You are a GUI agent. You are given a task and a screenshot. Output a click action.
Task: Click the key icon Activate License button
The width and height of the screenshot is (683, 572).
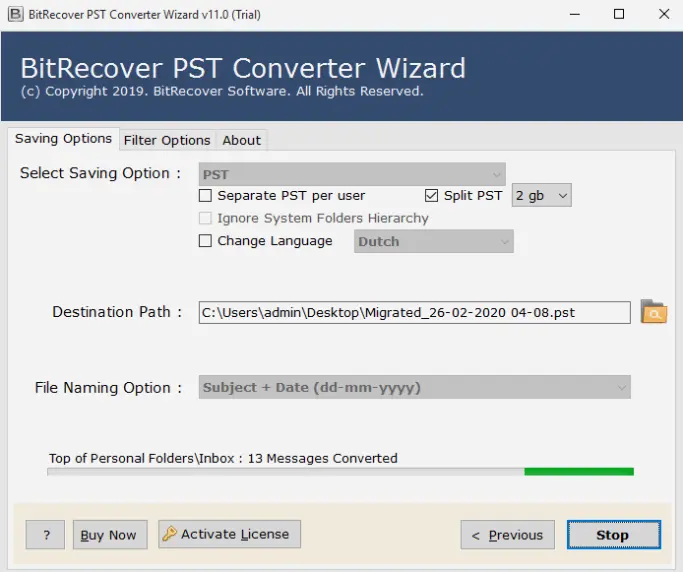point(229,534)
